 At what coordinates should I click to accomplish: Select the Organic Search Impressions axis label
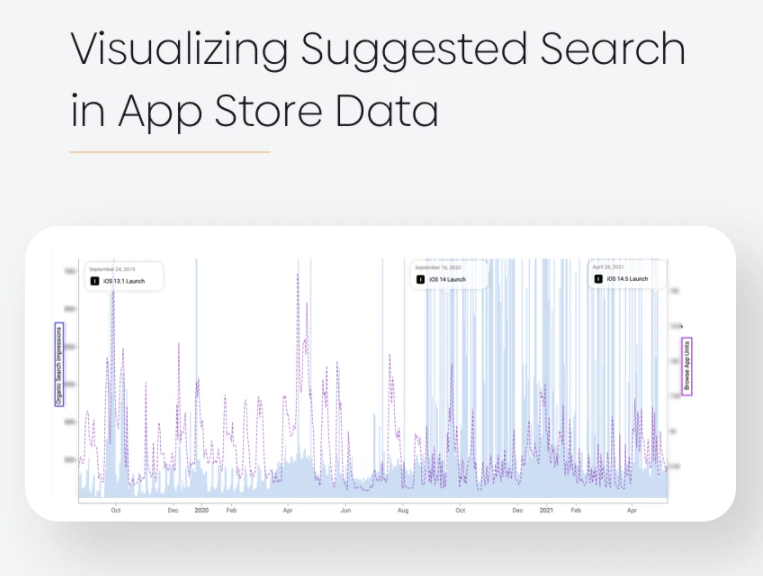[x=59, y=364]
